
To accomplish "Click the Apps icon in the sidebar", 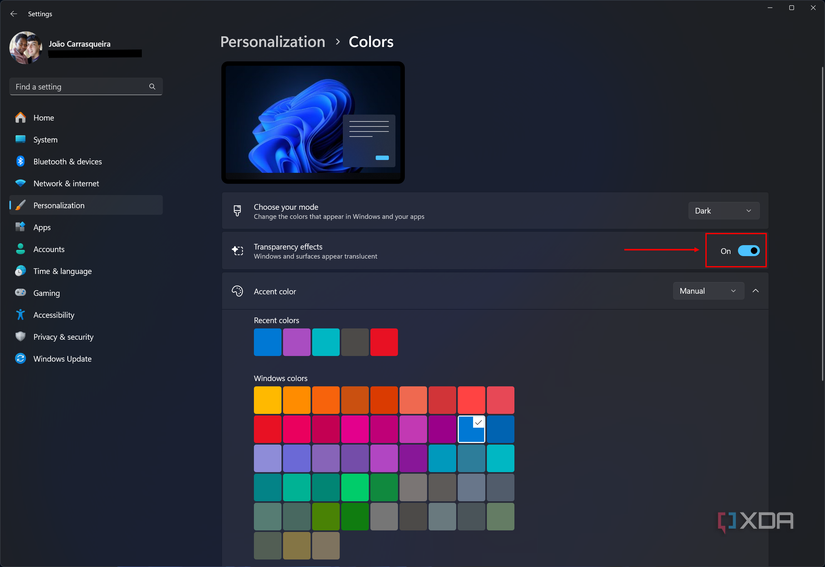I will (21, 227).
